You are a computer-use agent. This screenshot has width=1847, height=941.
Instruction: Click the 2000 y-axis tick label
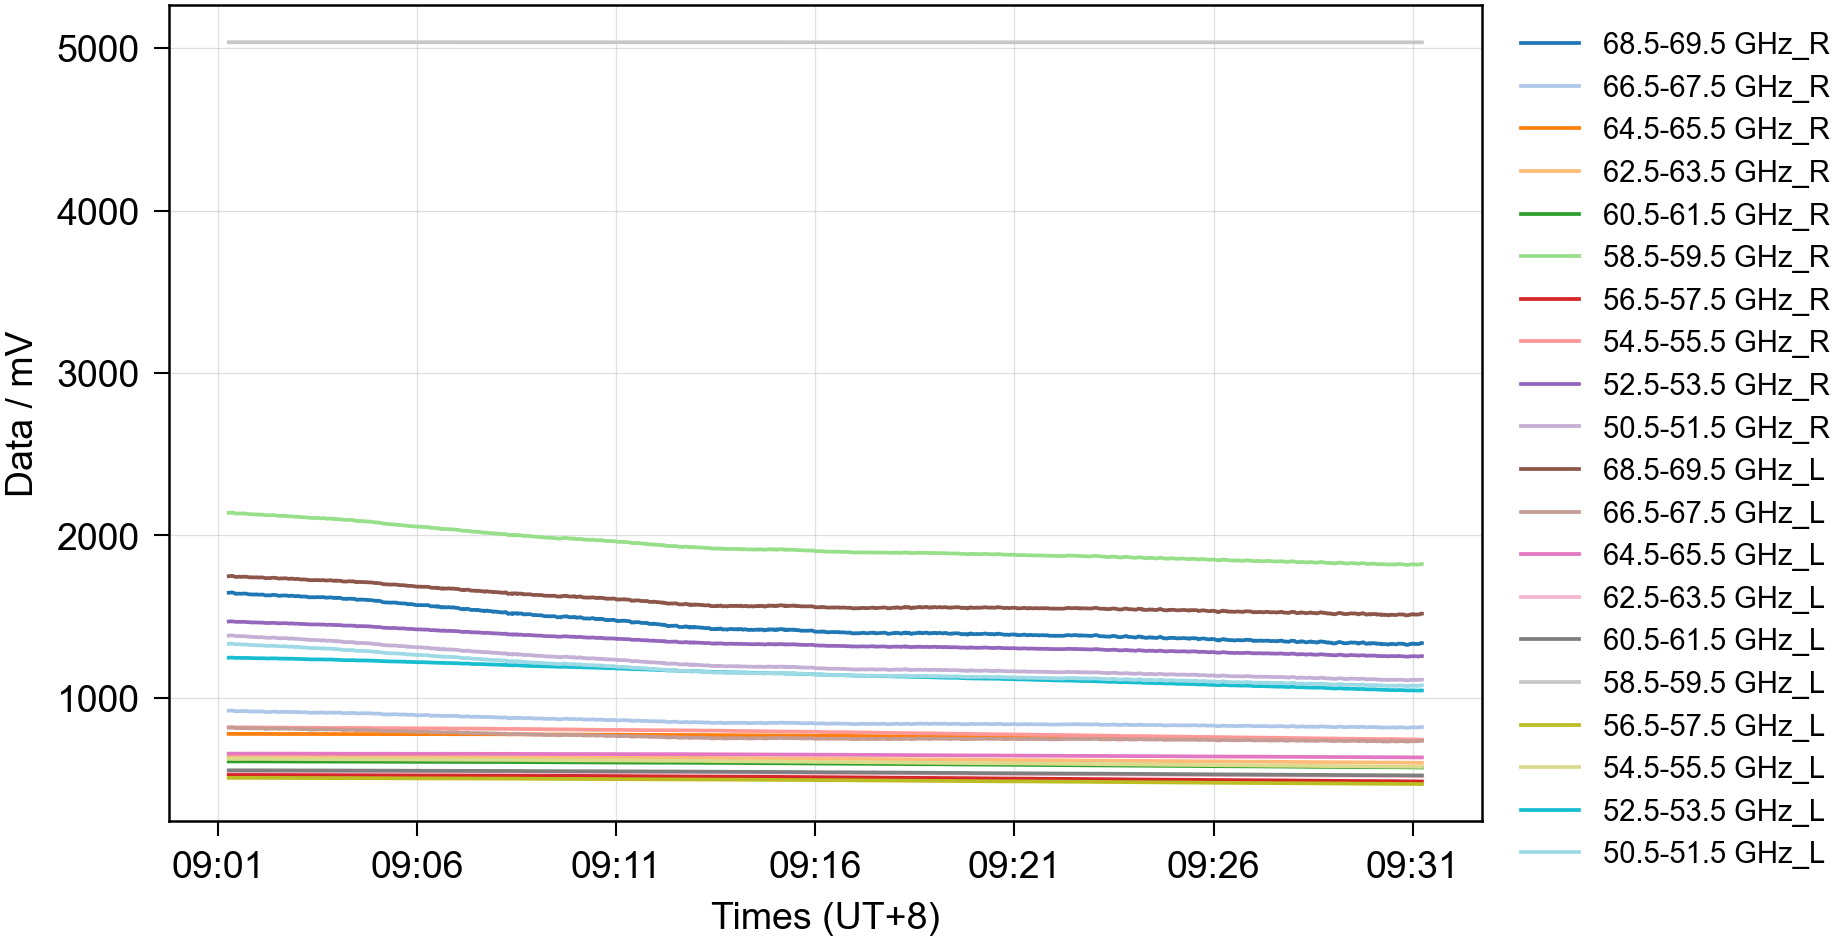(x=97, y=537)
